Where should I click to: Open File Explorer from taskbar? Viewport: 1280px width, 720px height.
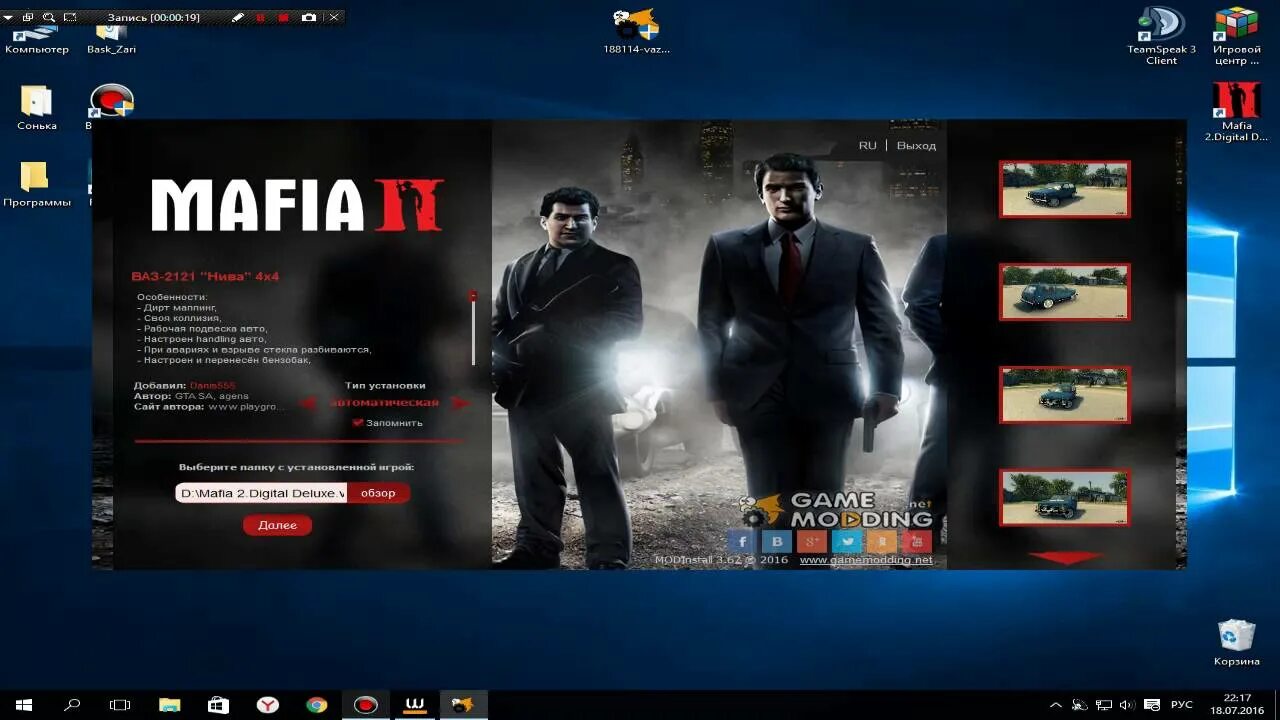(170, 705)
